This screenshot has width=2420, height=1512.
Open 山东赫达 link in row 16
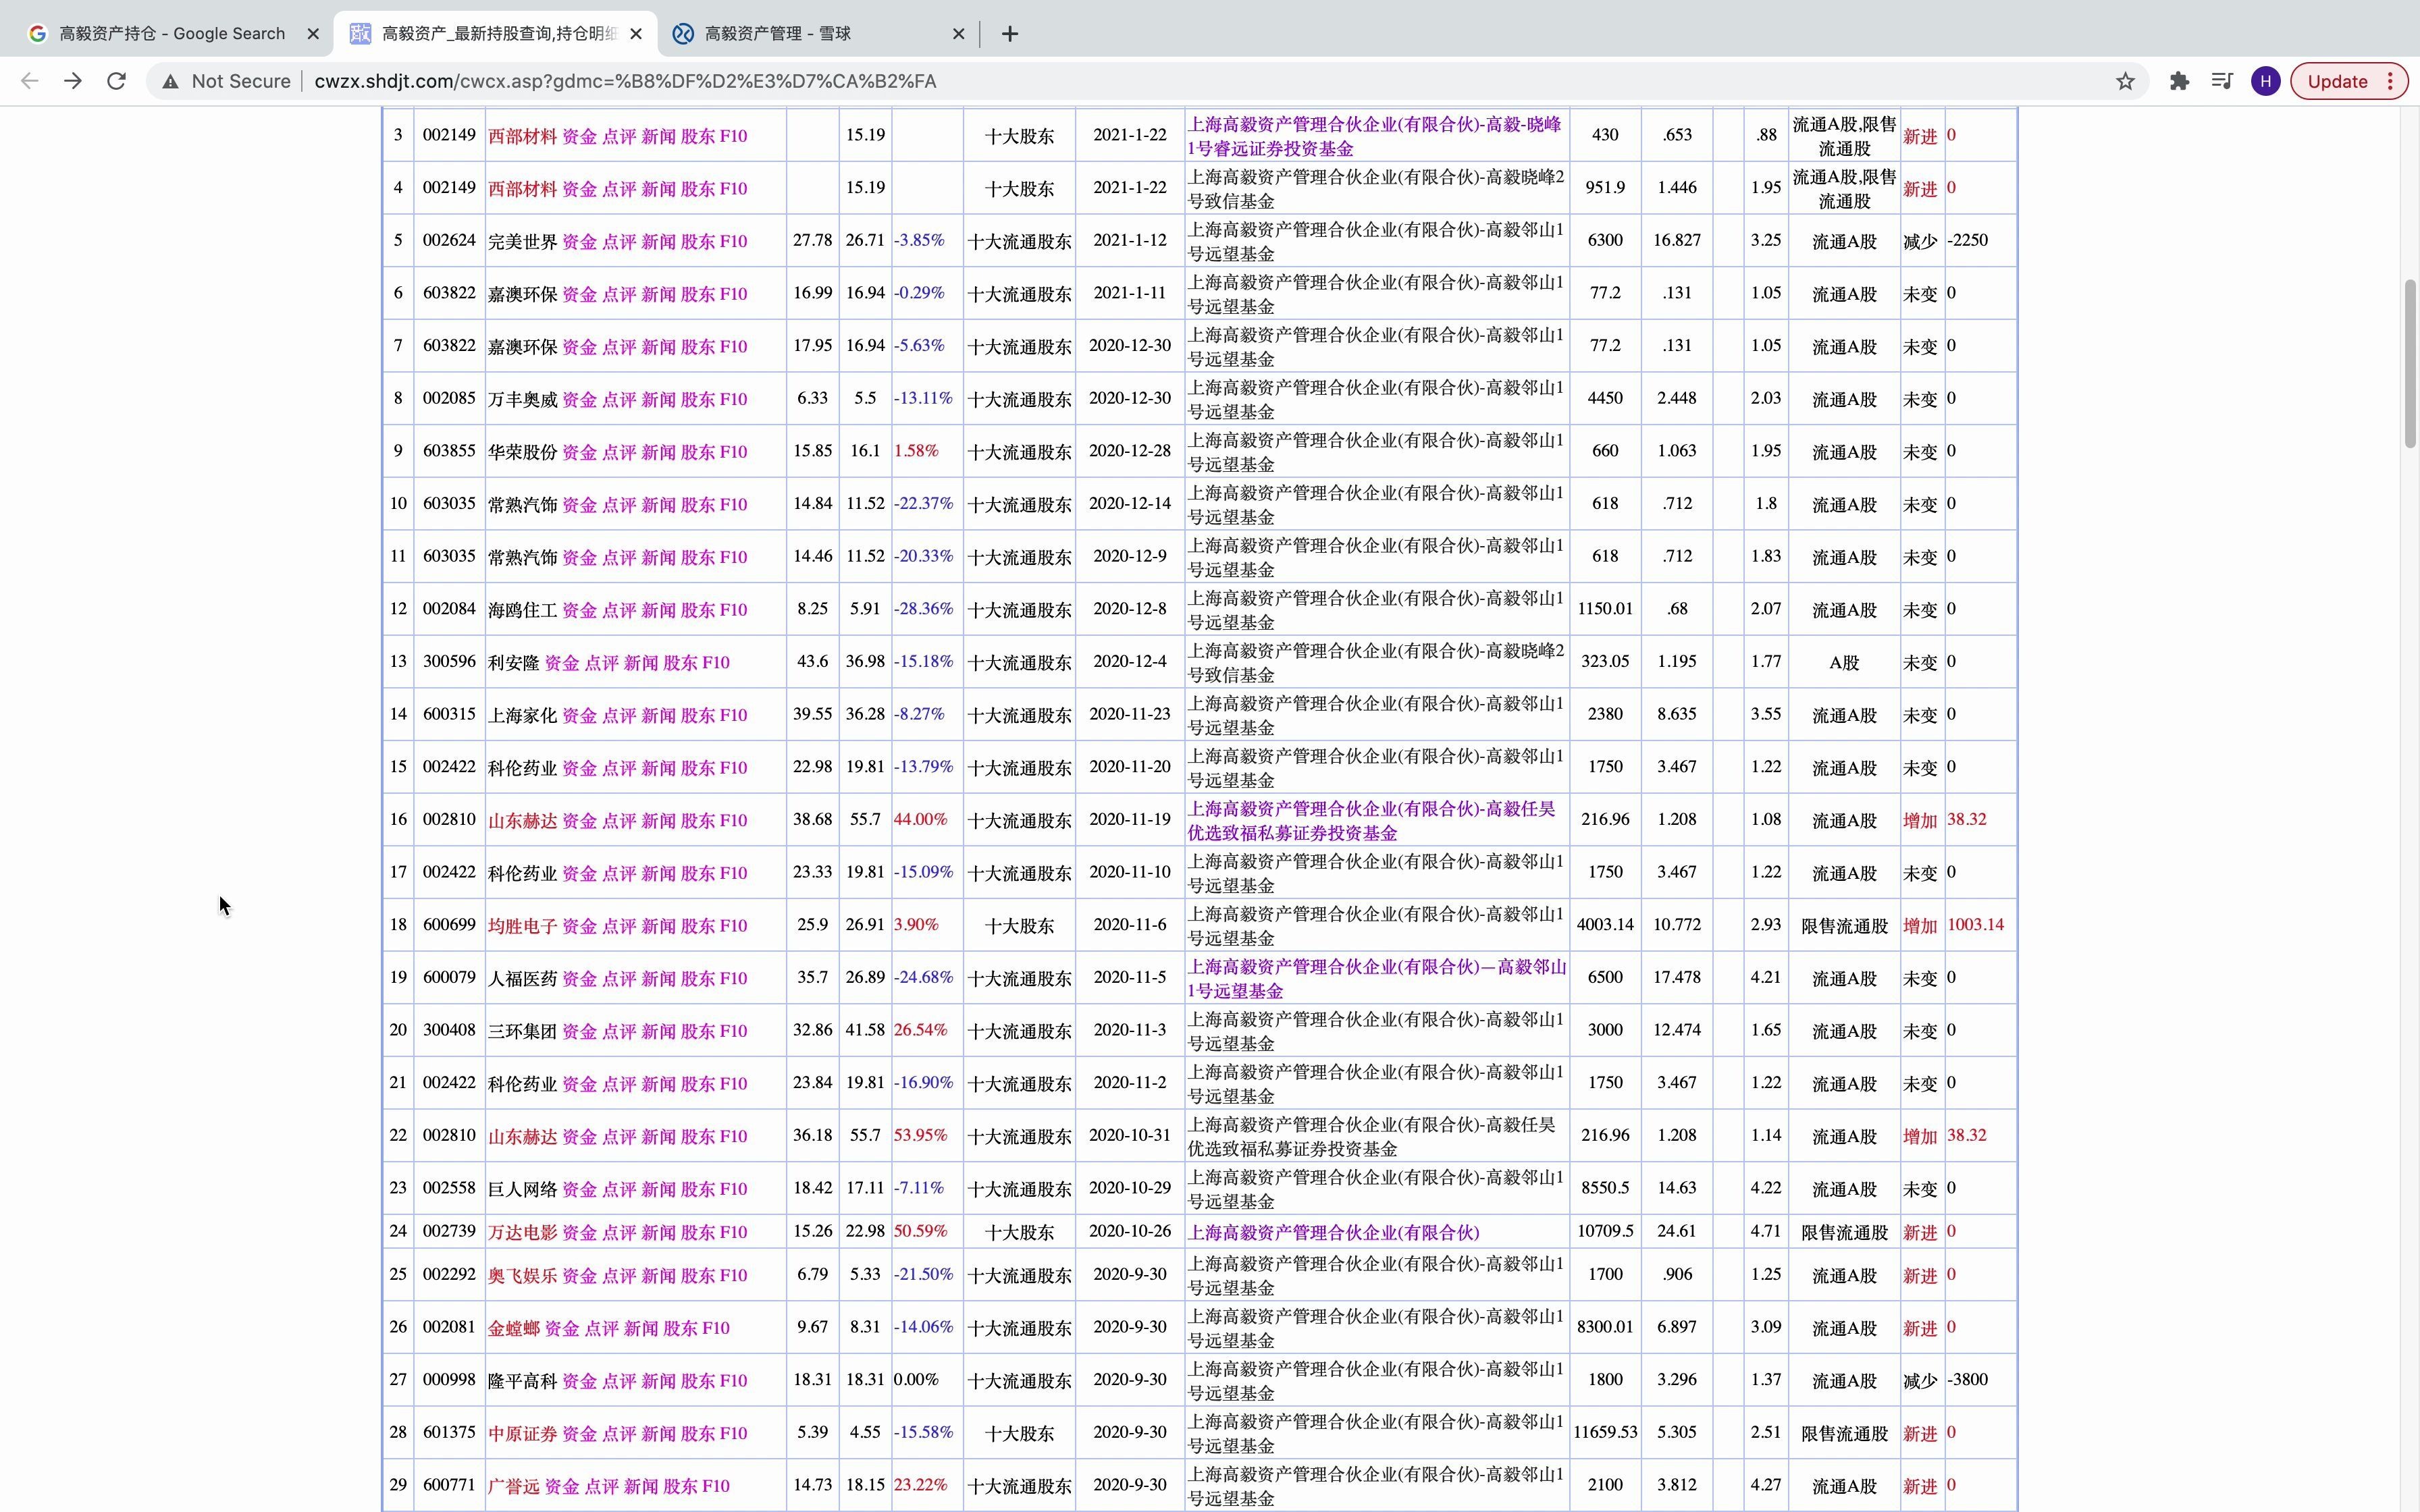(522, 821)
